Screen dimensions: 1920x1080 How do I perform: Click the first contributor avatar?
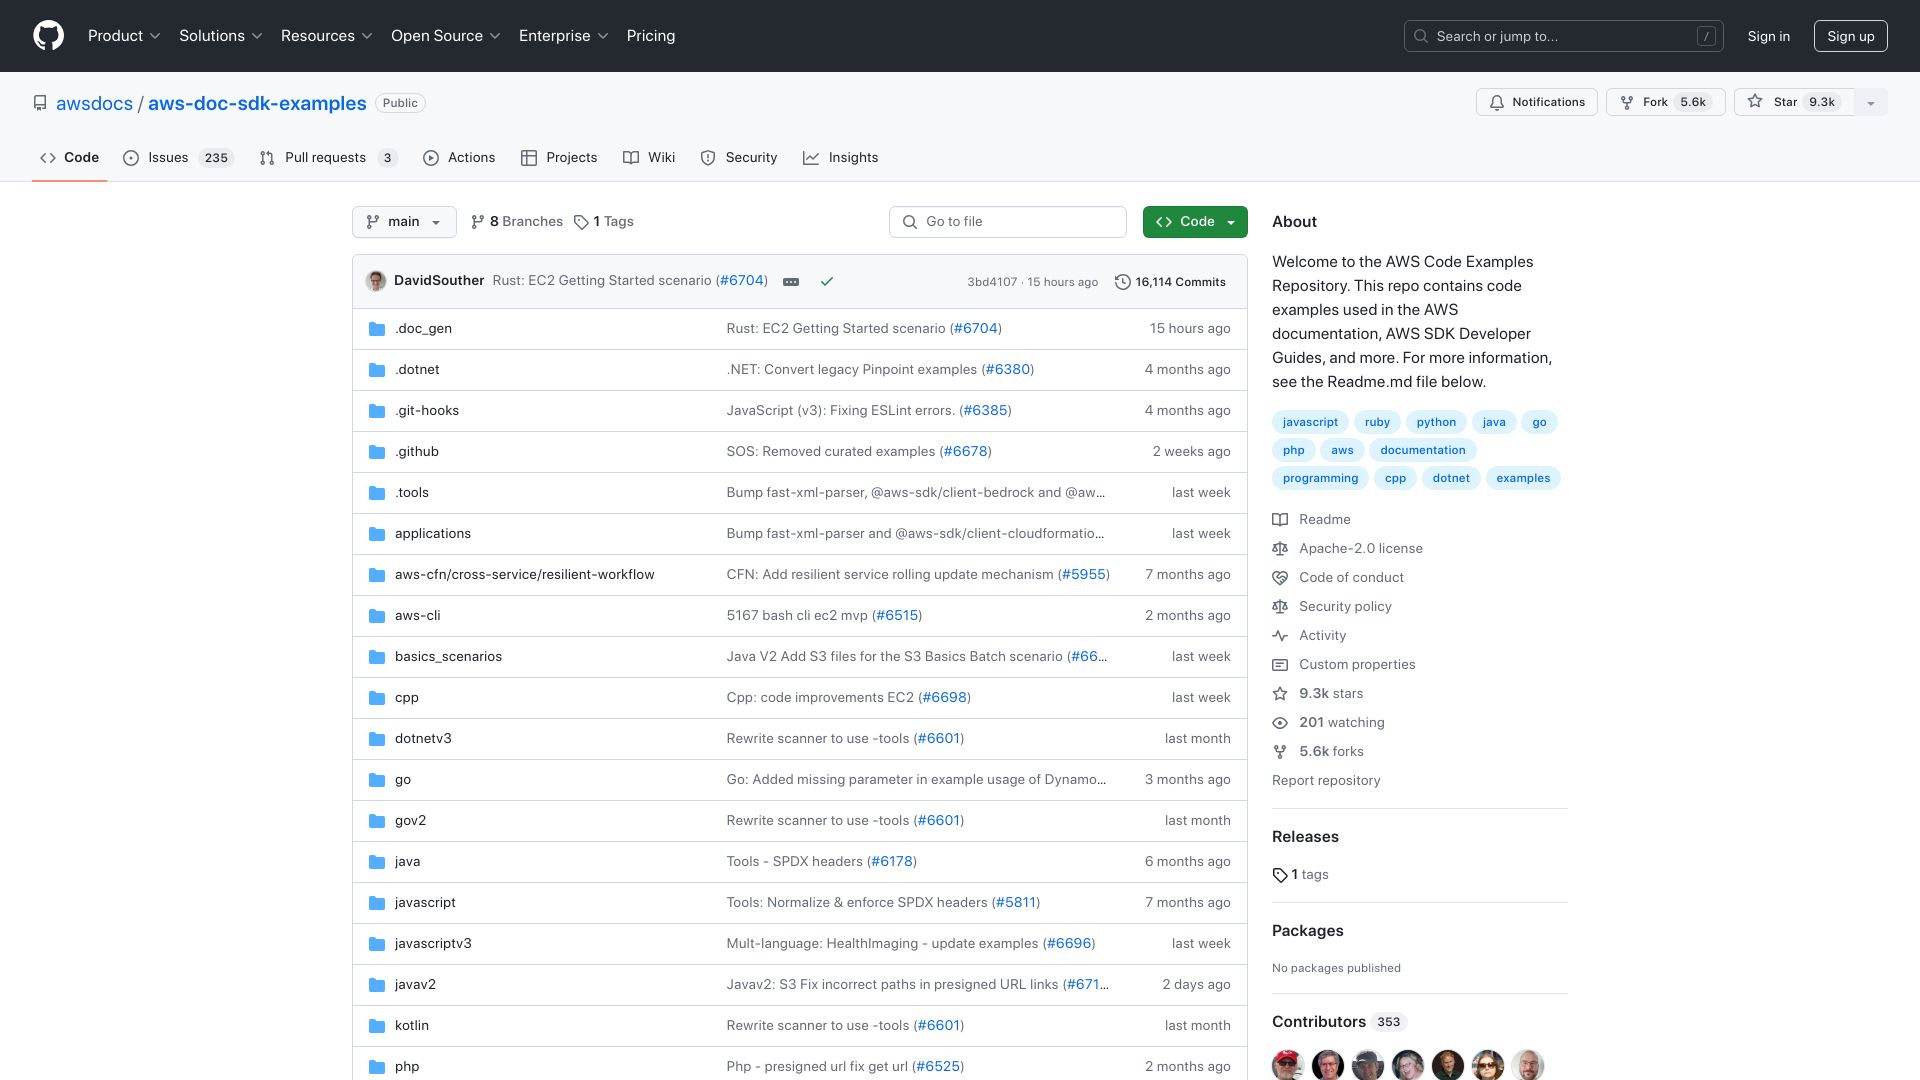click(1288, 1065)
